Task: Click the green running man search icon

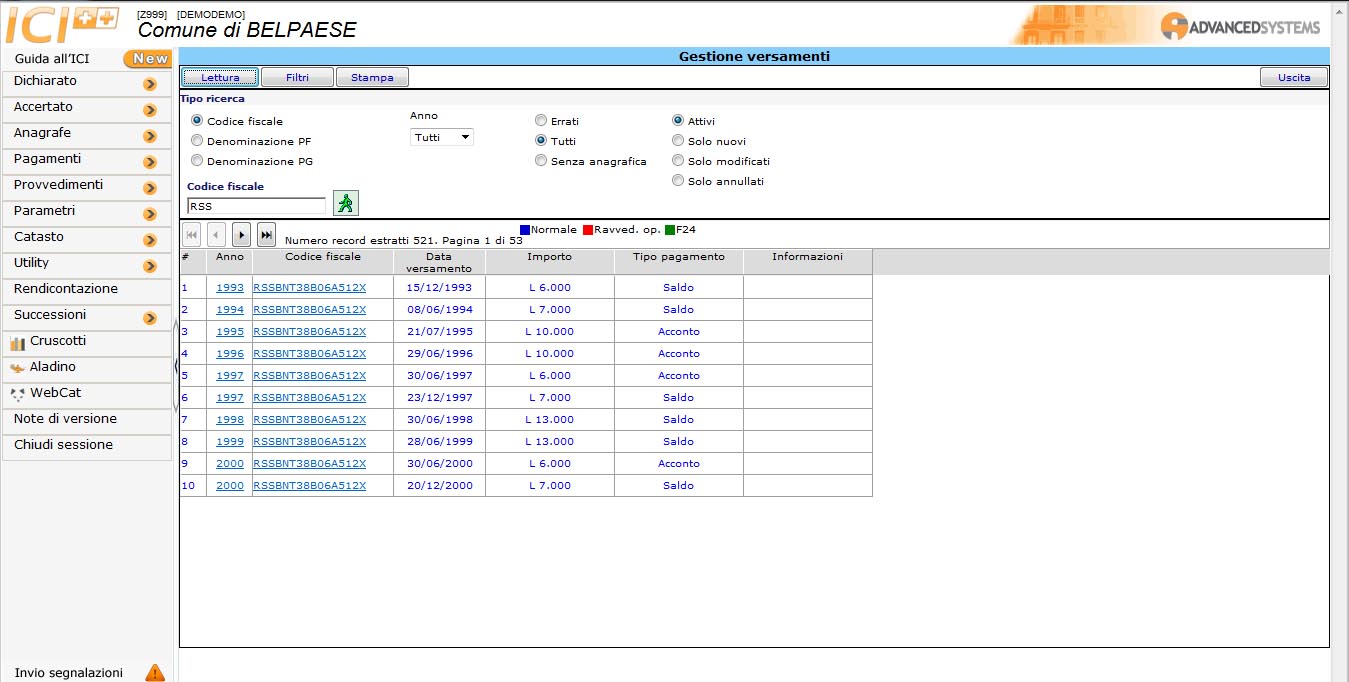Action: pos(345,204)
